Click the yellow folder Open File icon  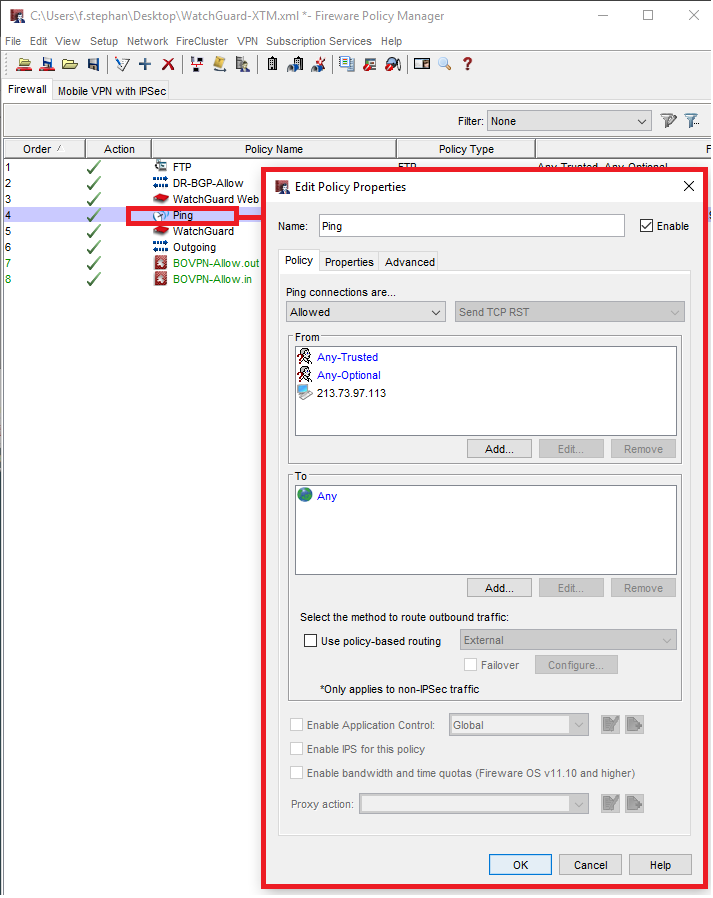[69, 64]
